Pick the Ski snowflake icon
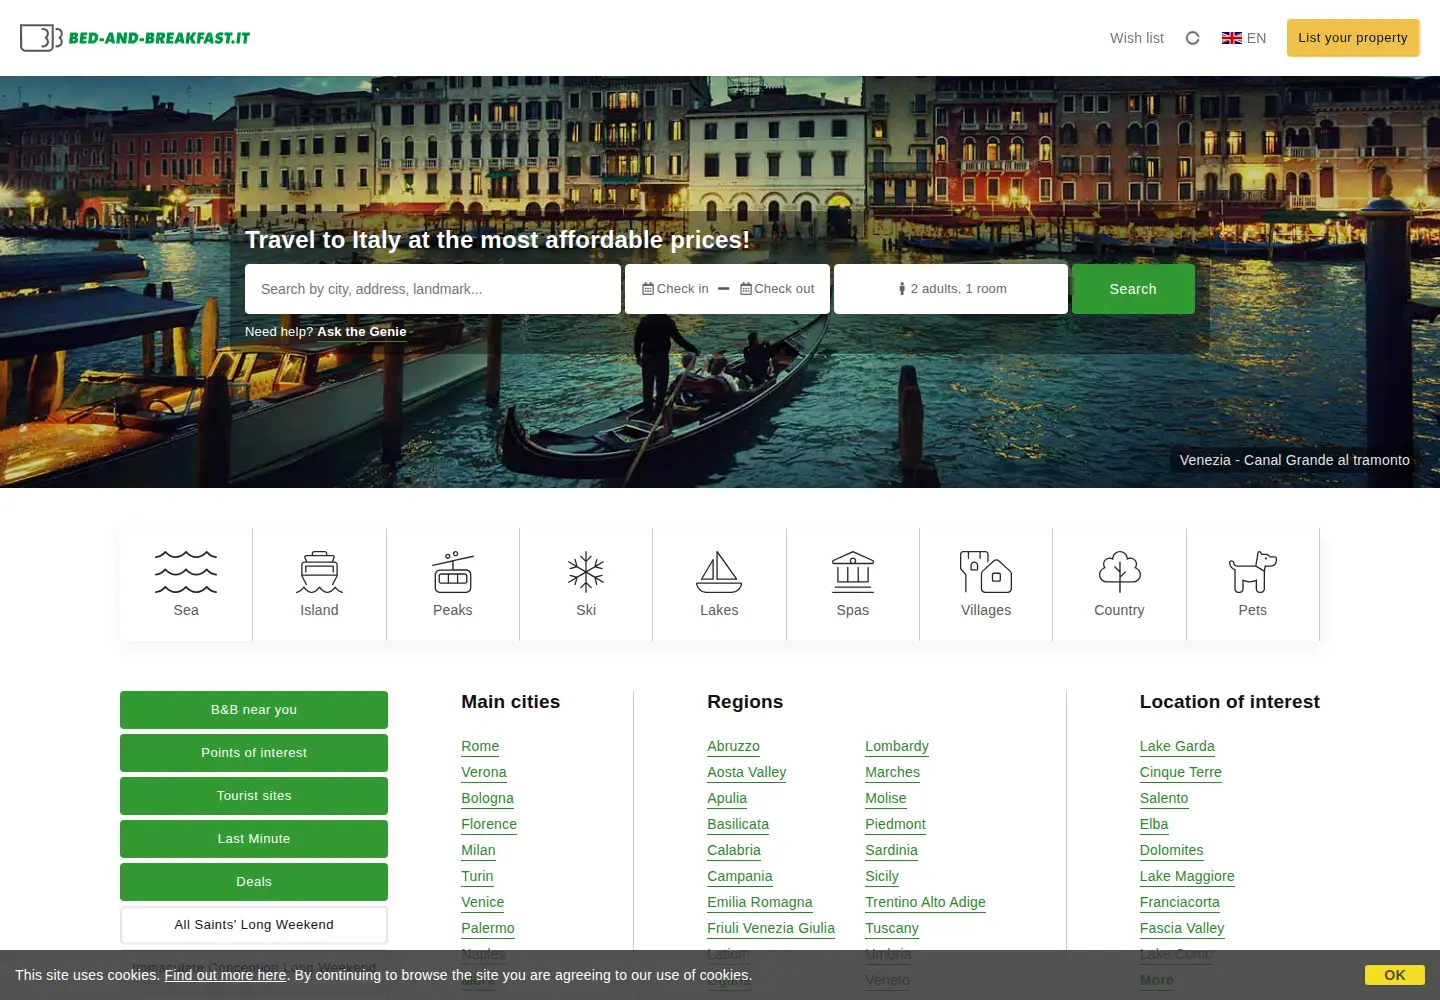 point(586,572)
